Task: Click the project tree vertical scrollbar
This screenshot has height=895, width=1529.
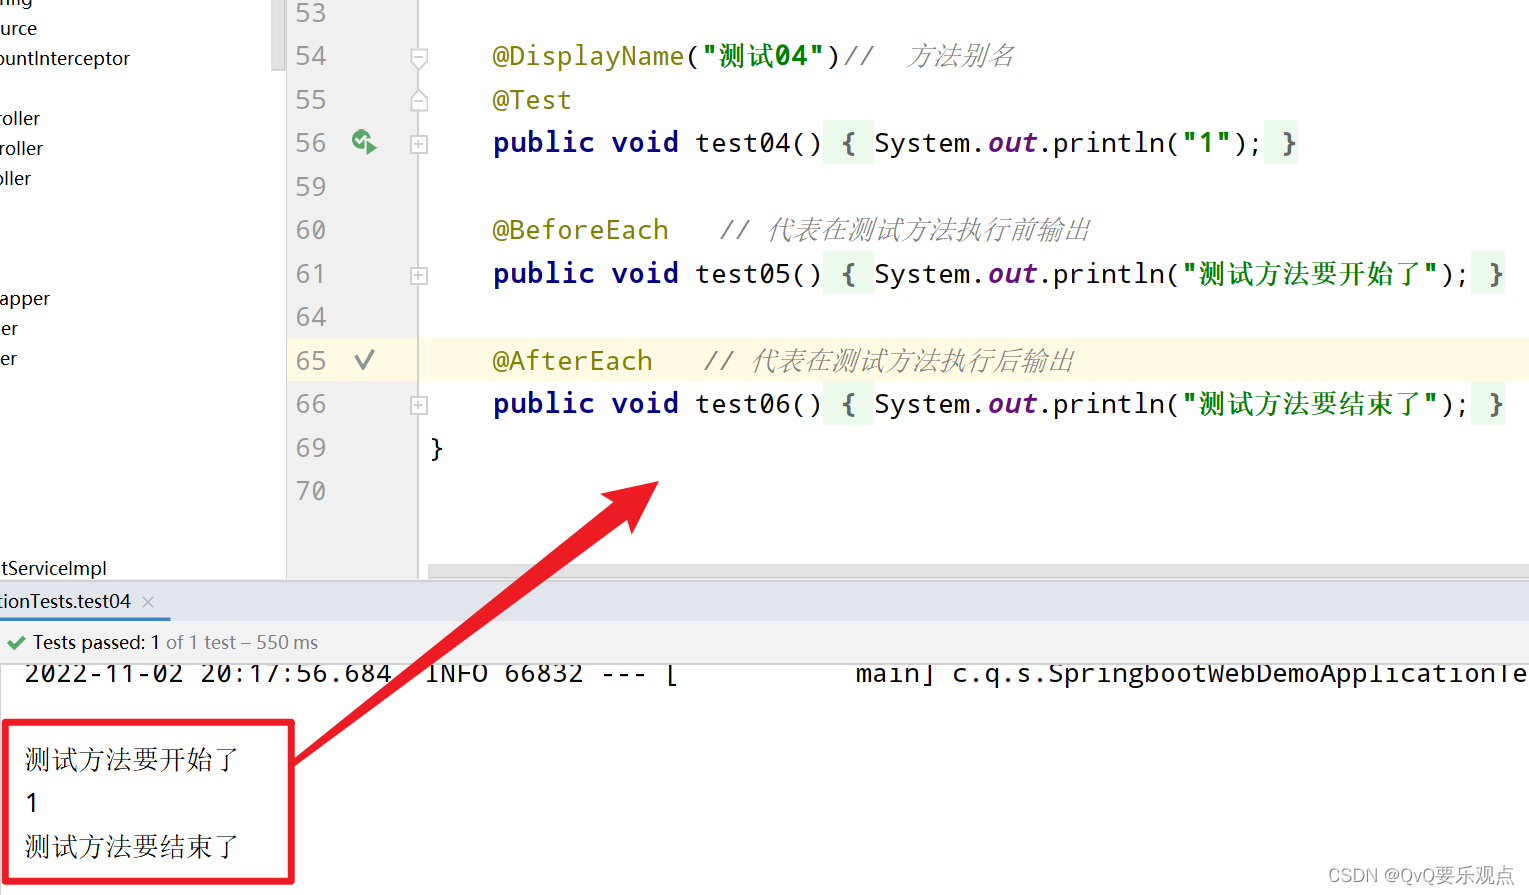Action: [278, 35]
